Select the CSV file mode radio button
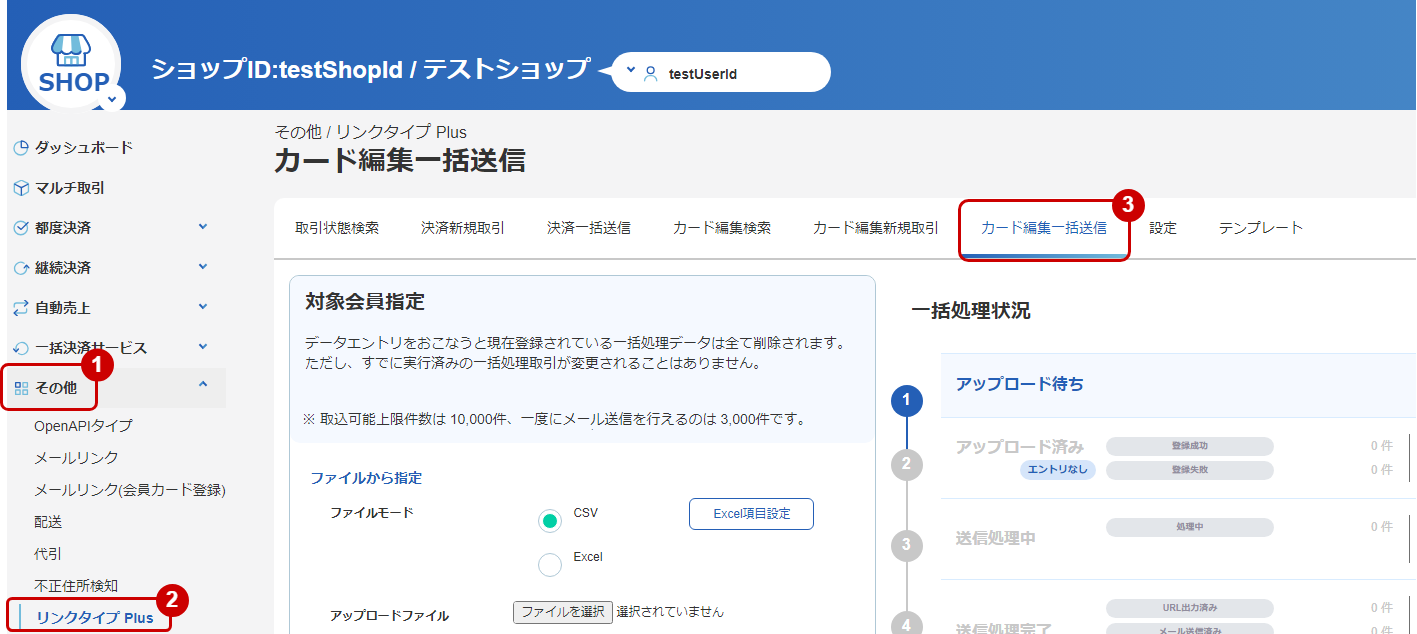Screen dimensions: 1417x634 pos(550,521)
